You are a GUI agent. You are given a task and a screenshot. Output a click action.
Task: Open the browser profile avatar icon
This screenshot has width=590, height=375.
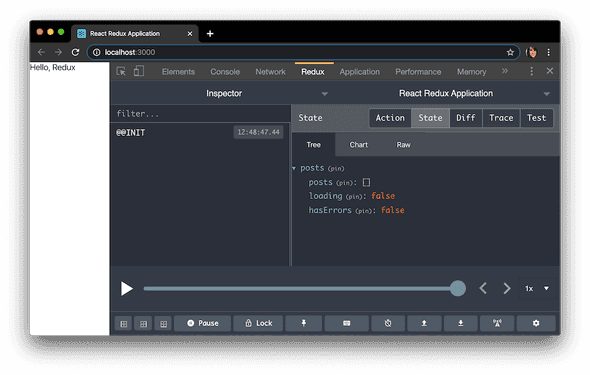(x=532, y=52)
